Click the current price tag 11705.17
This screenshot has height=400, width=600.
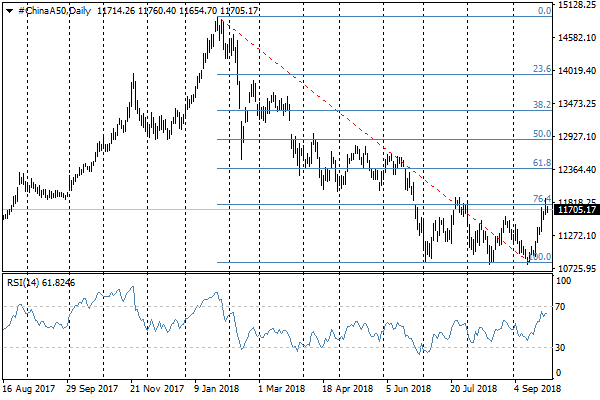pos(577,210)
